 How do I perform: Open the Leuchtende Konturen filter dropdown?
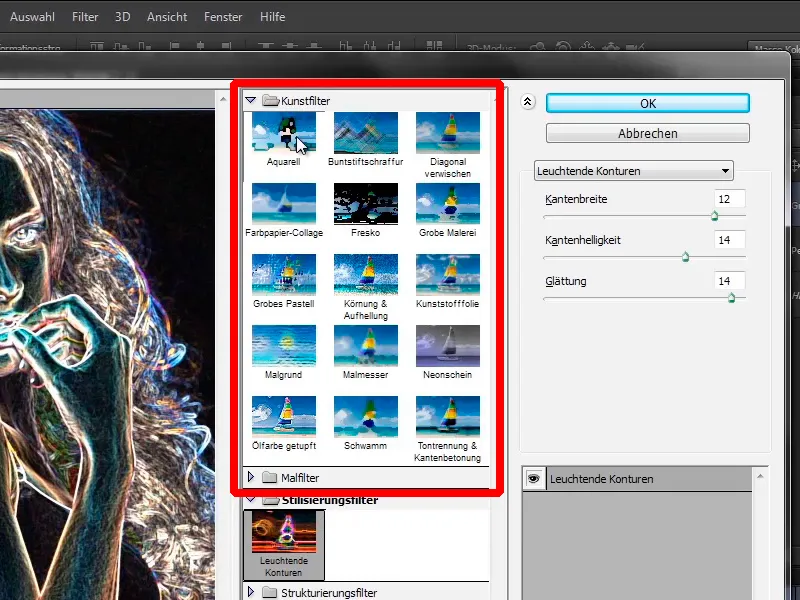pos(634,171)
